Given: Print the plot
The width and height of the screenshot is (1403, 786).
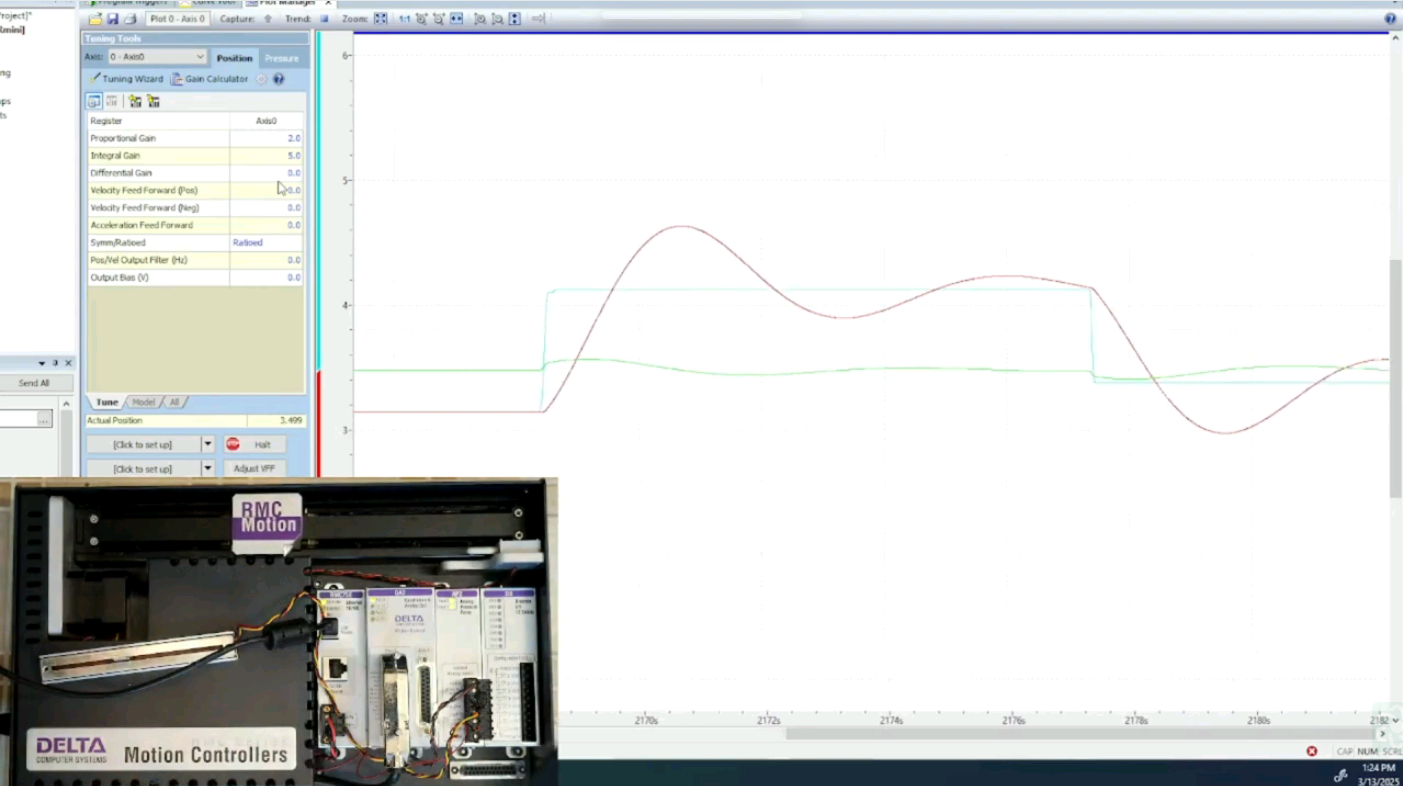Looking at the screenshot, I should point(130,19).
